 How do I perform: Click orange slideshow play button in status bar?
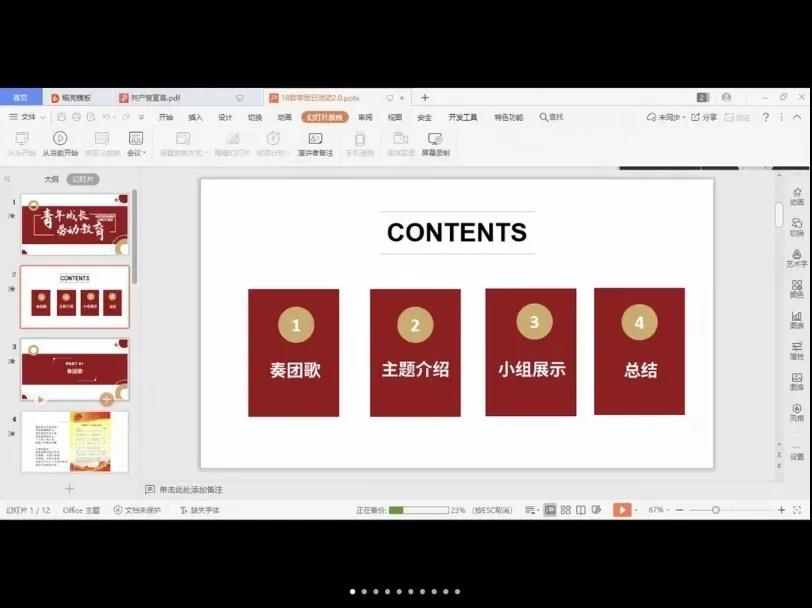622,510
